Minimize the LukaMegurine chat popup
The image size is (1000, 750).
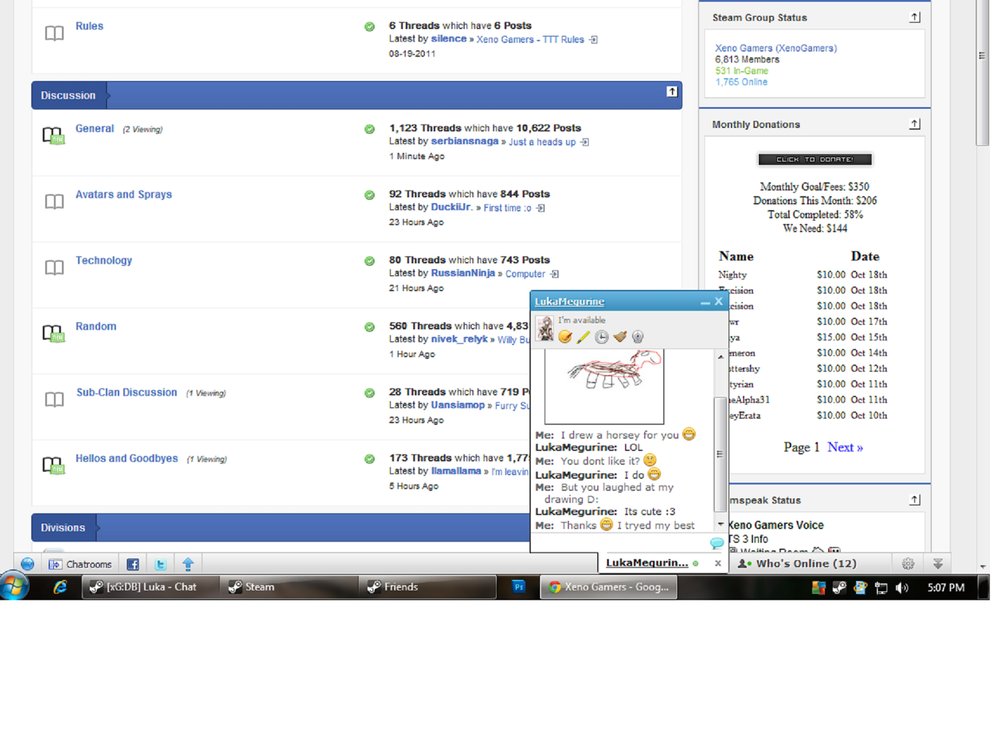(x=705, y=302)
